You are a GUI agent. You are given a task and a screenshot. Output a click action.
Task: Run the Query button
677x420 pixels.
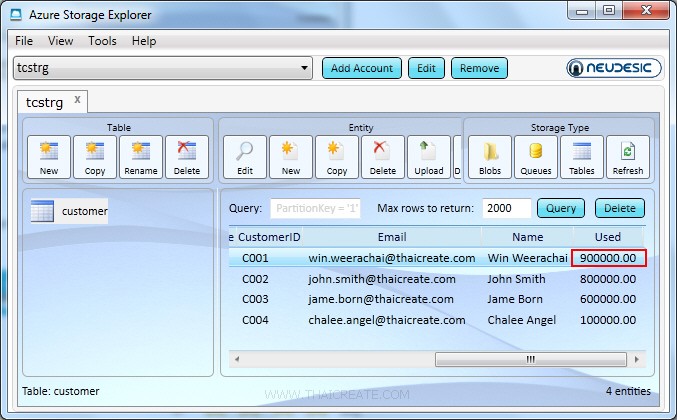[x=561, y=208]
